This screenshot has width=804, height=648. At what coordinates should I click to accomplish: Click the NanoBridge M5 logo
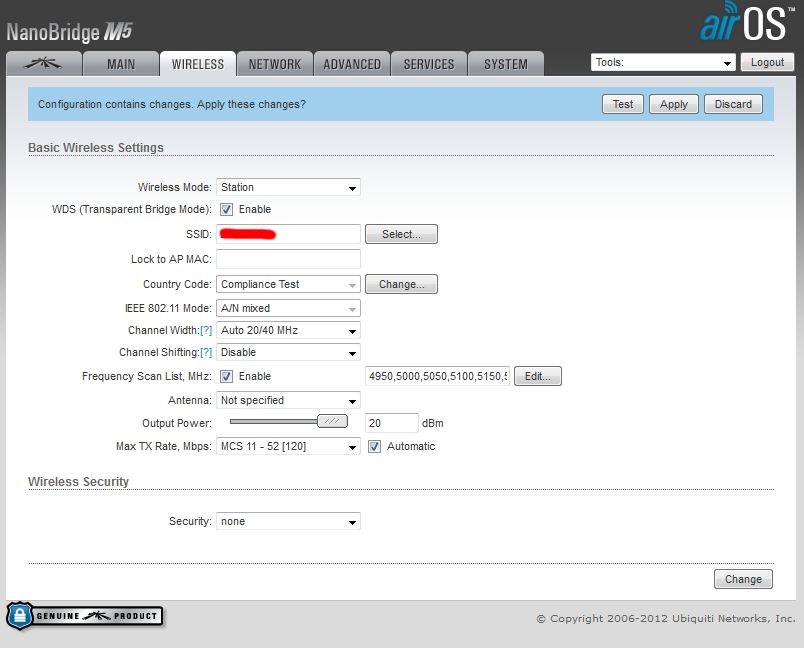pyautogui.click(x=69, y=32)
